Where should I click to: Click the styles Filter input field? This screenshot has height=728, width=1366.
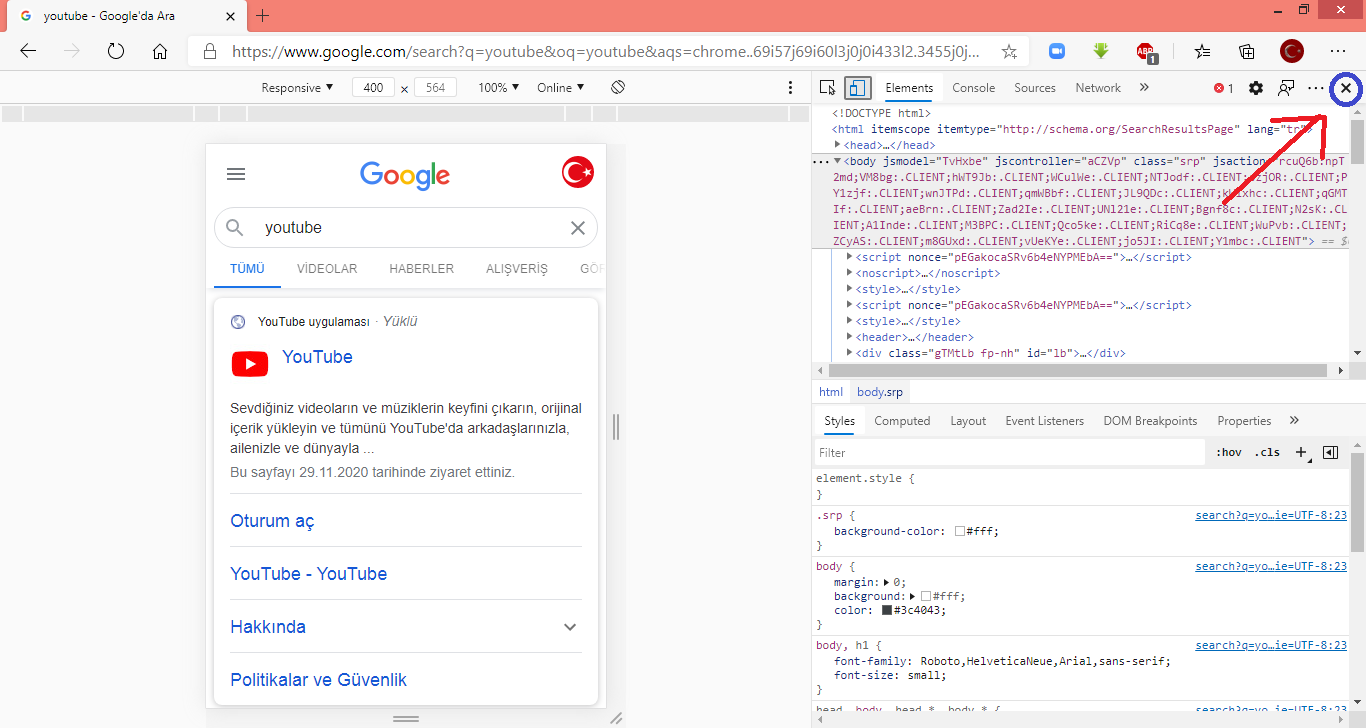(1008, 452)
